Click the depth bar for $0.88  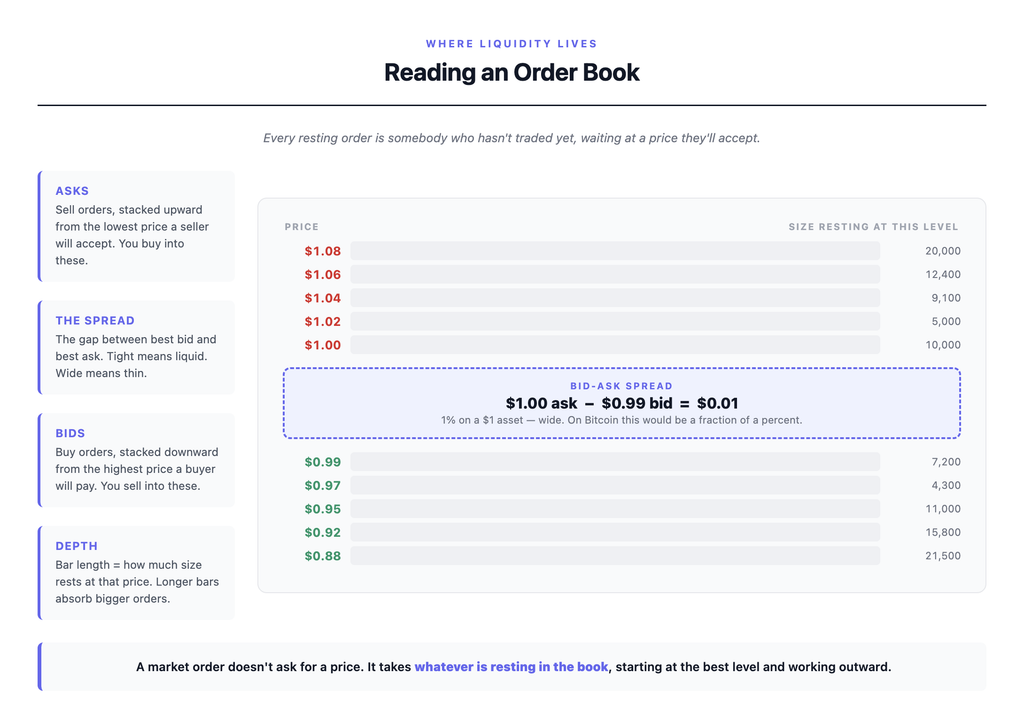click(615, 556)
